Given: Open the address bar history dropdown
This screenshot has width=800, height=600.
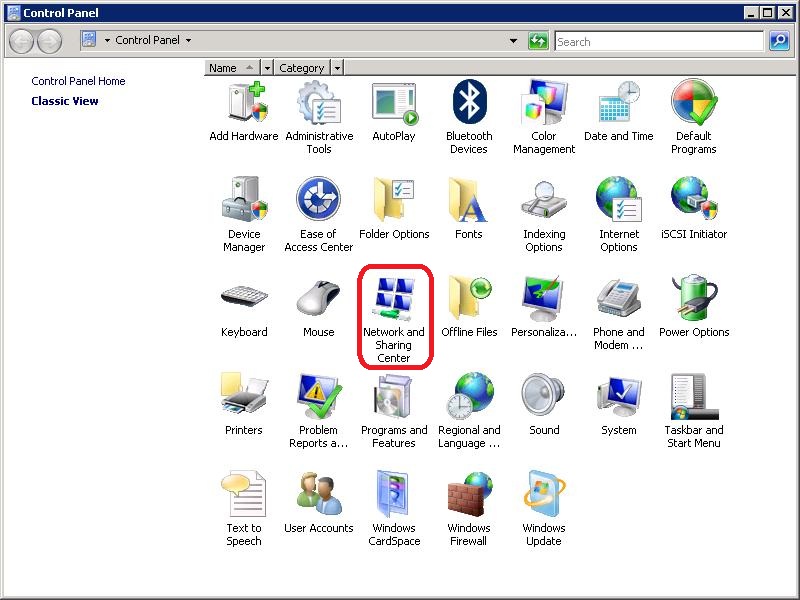Looking at the screenshot, I should click(513, 41).
